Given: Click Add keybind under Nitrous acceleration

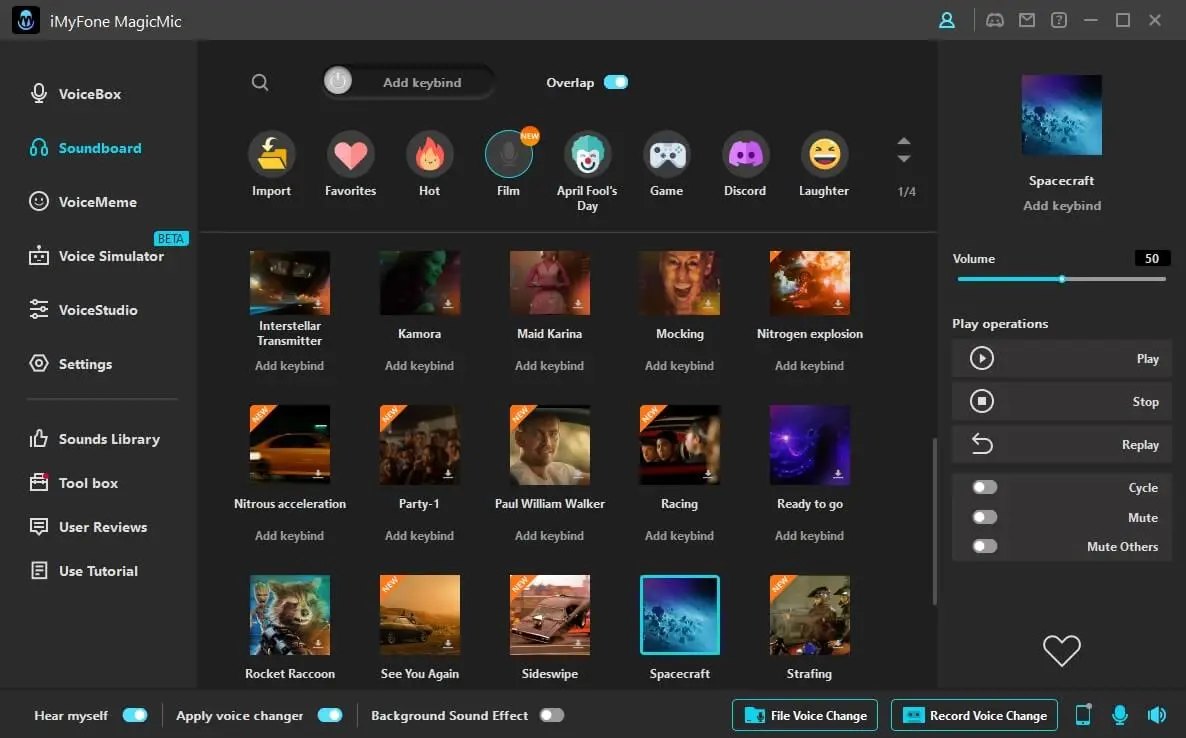Looking at the screenshot, I should tap(290, 536).
